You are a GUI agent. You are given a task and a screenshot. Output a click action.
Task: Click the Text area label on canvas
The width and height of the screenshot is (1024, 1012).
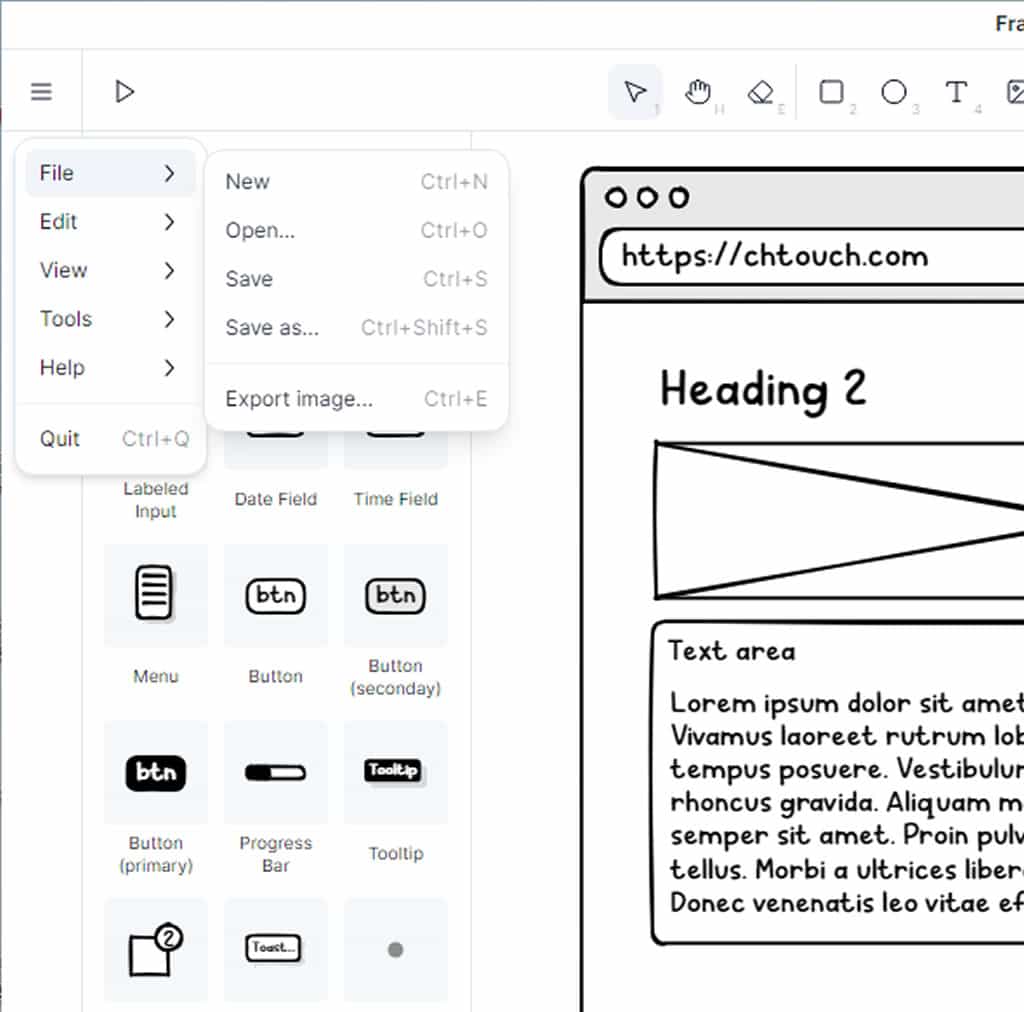(731, 651)
